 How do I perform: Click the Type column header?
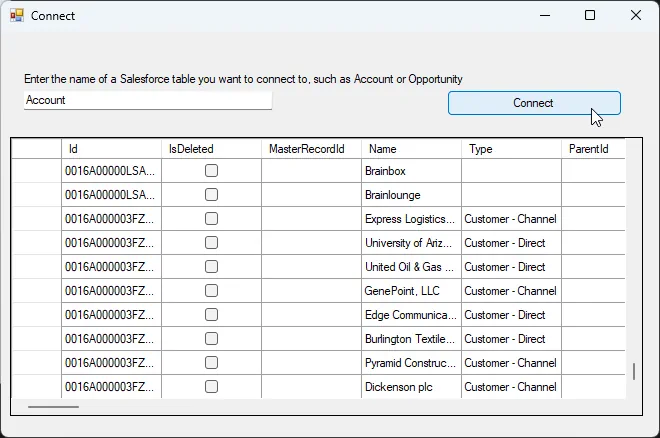(x=510, y=149)
